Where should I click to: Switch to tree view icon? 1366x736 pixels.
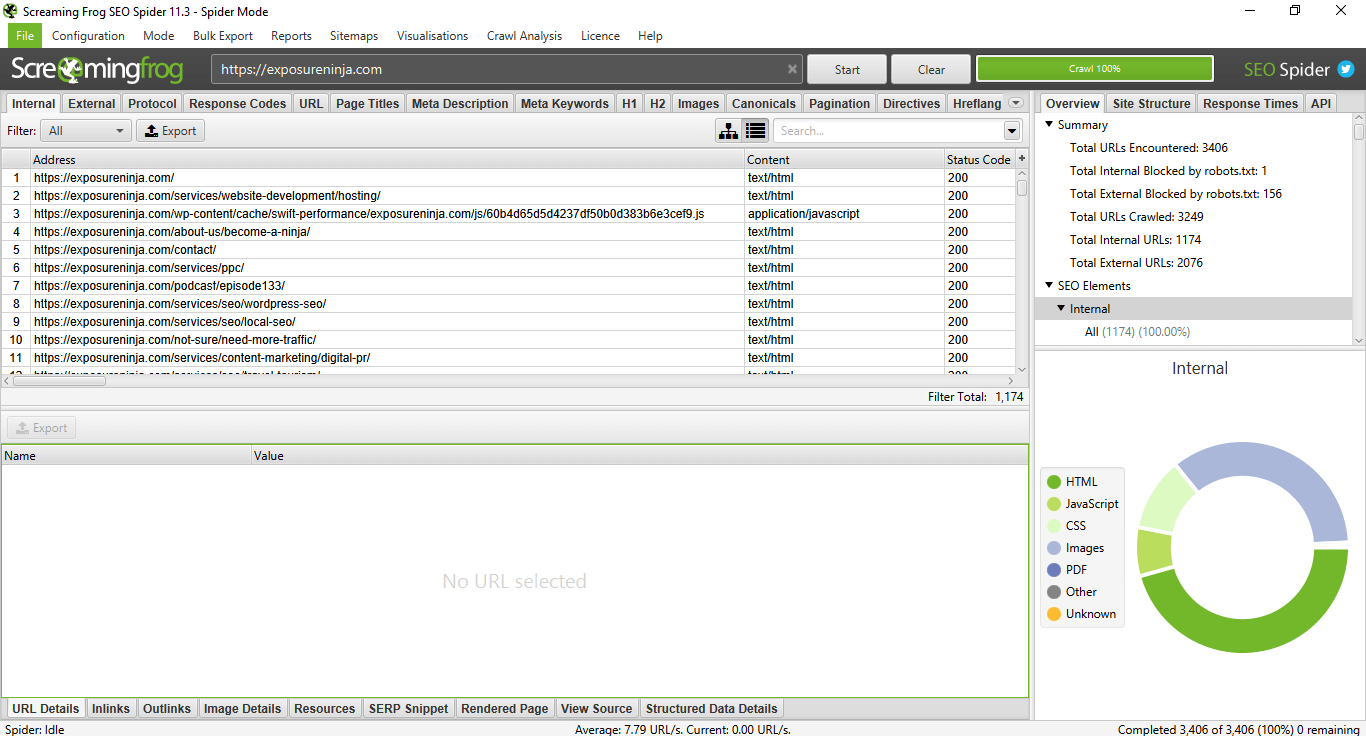pyautogui.click(x=729, y=131)
